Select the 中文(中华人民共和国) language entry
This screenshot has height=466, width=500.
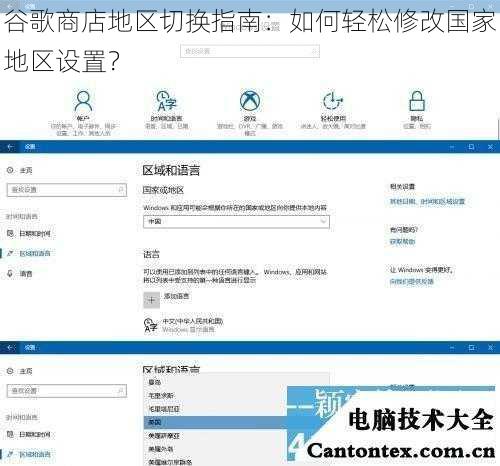(183, 325)
